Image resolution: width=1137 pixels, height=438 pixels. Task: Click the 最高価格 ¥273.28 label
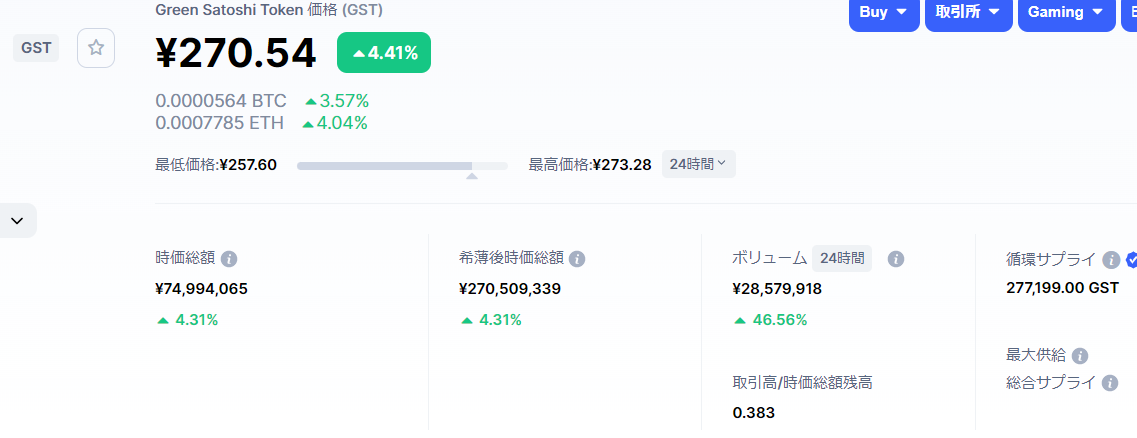(x=590, y=165)
